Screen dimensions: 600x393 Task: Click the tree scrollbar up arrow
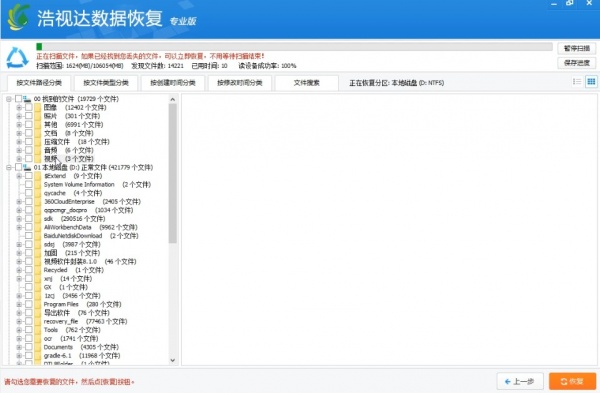click(173, 99)
